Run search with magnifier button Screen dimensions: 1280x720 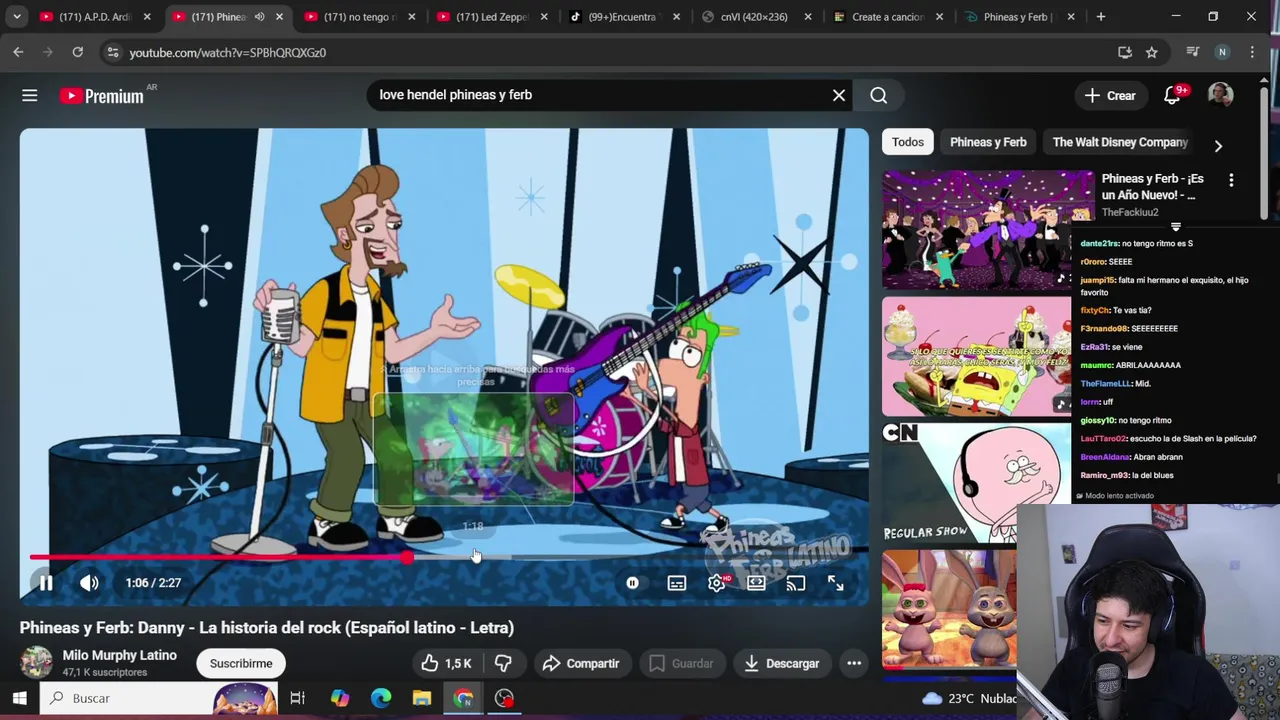[878, 95]
